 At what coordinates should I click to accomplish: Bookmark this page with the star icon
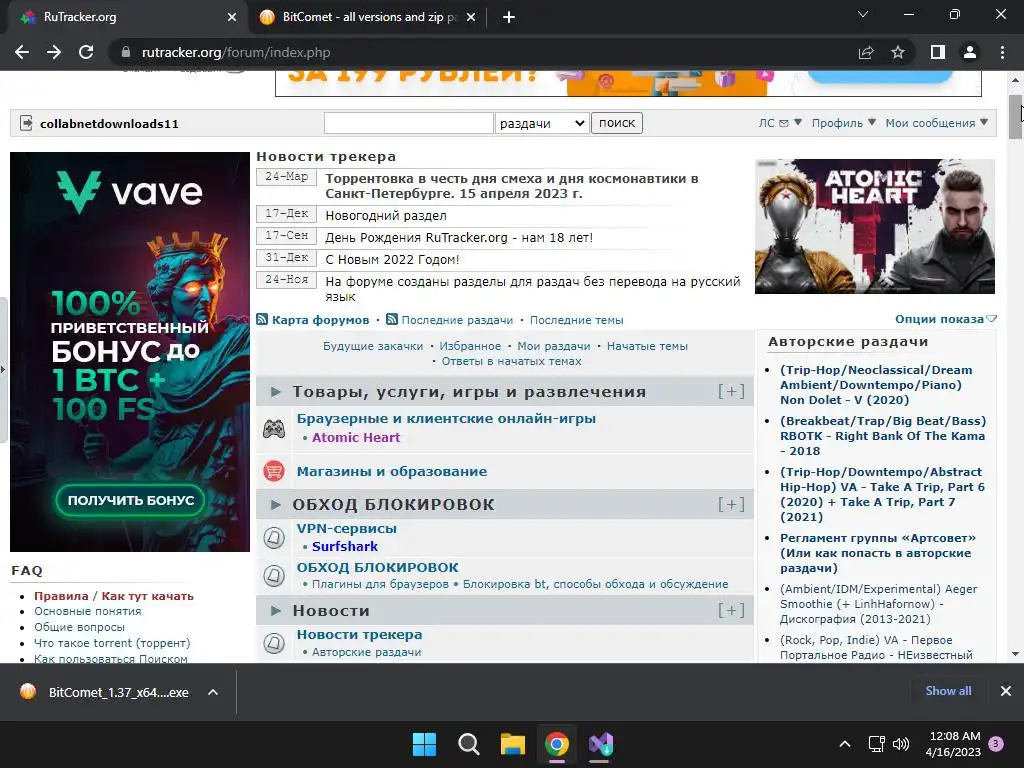(898, 52)
